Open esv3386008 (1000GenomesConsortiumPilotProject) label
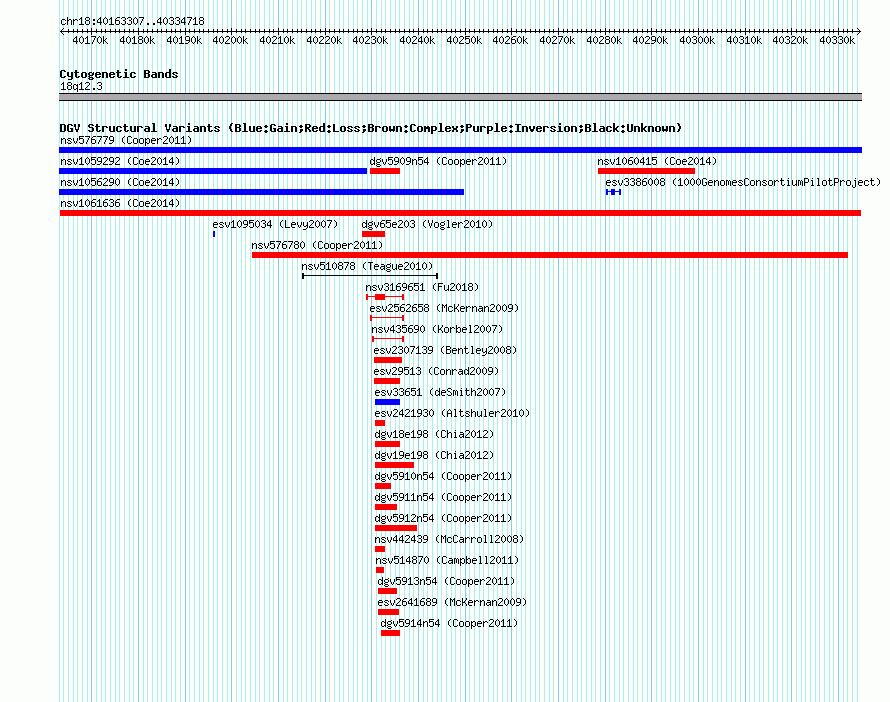This screenshot has height=702, width=890. (x=743, y=182)
